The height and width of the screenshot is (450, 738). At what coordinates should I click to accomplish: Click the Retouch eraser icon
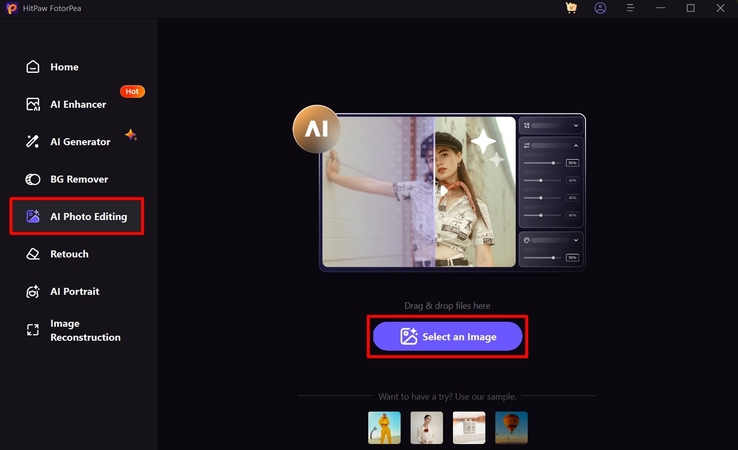pos(32,254)
